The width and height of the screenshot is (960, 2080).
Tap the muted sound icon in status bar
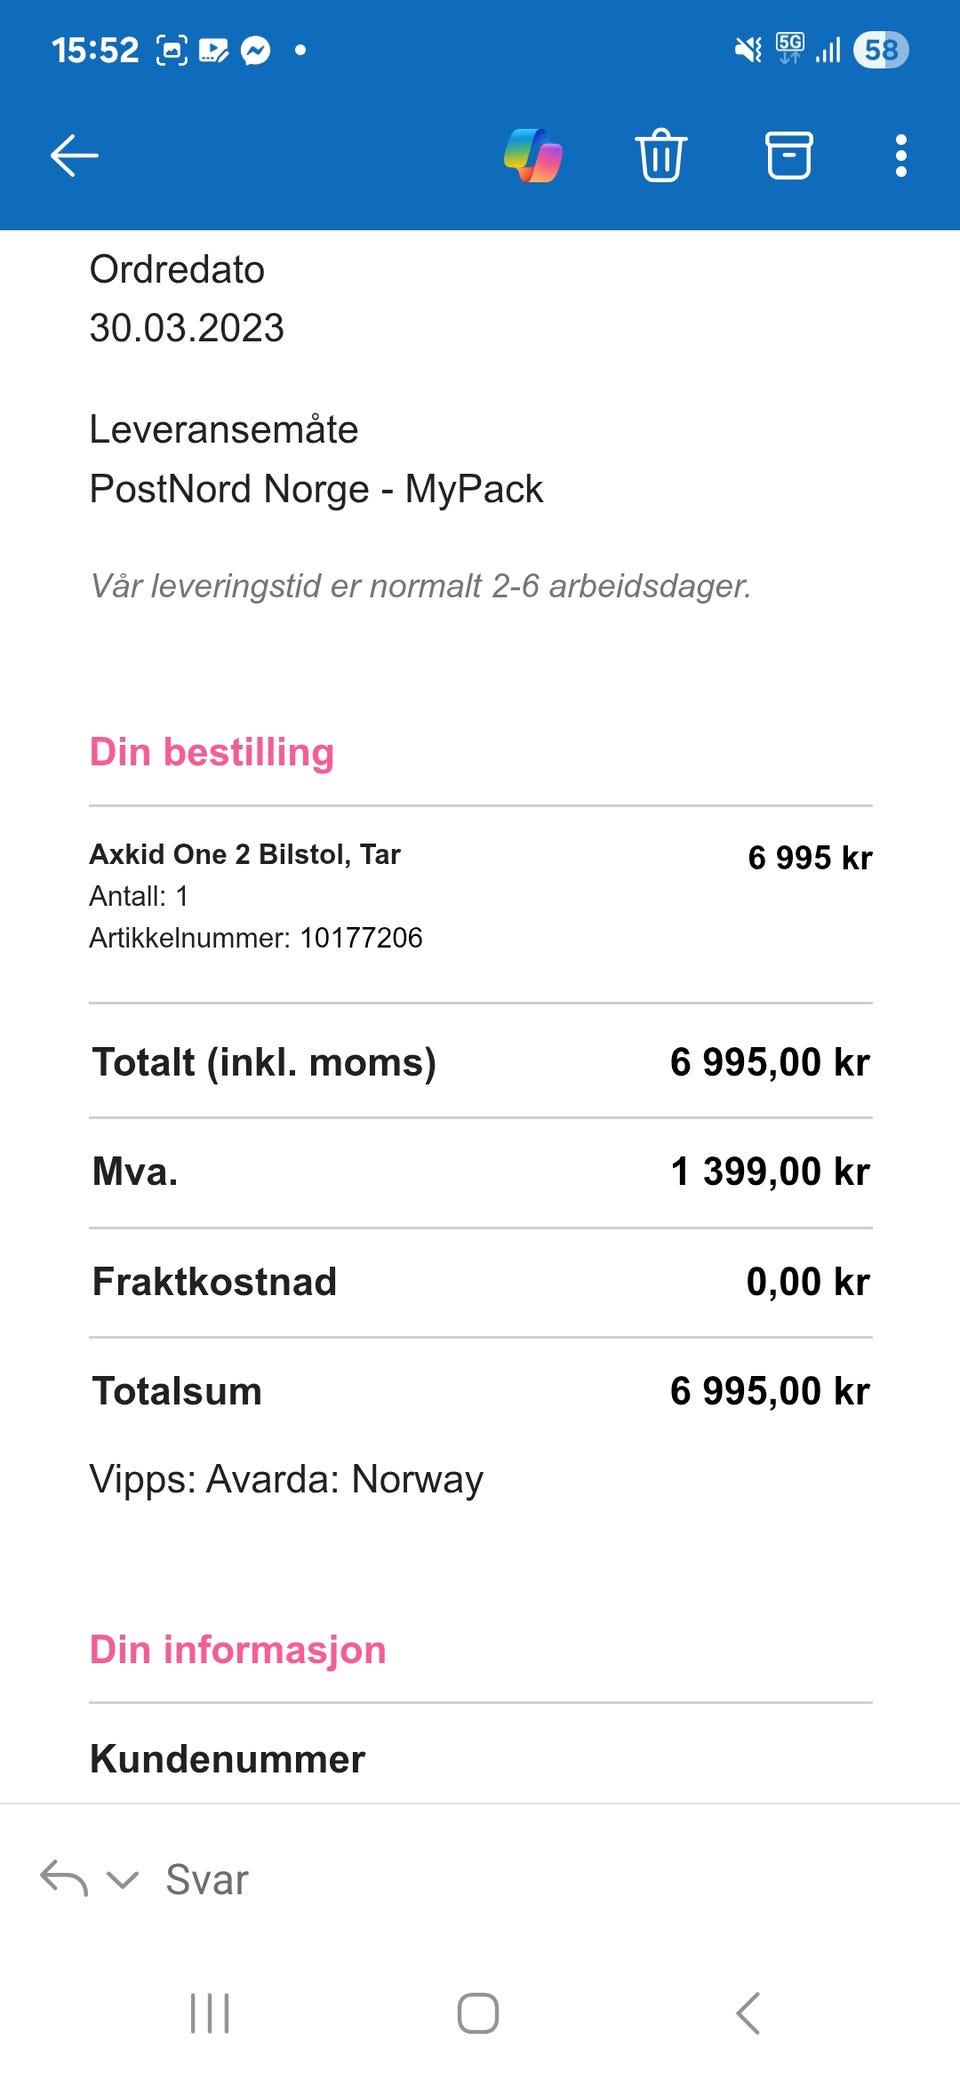[748, 50]
